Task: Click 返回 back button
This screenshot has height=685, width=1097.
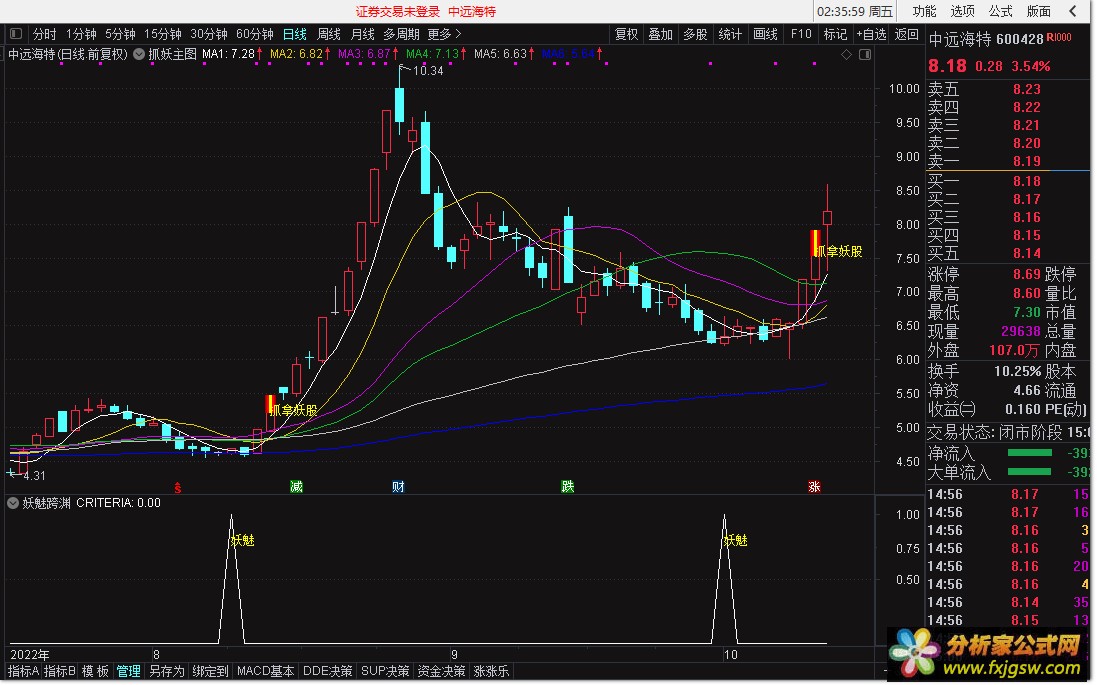Action: pos(907,34)
